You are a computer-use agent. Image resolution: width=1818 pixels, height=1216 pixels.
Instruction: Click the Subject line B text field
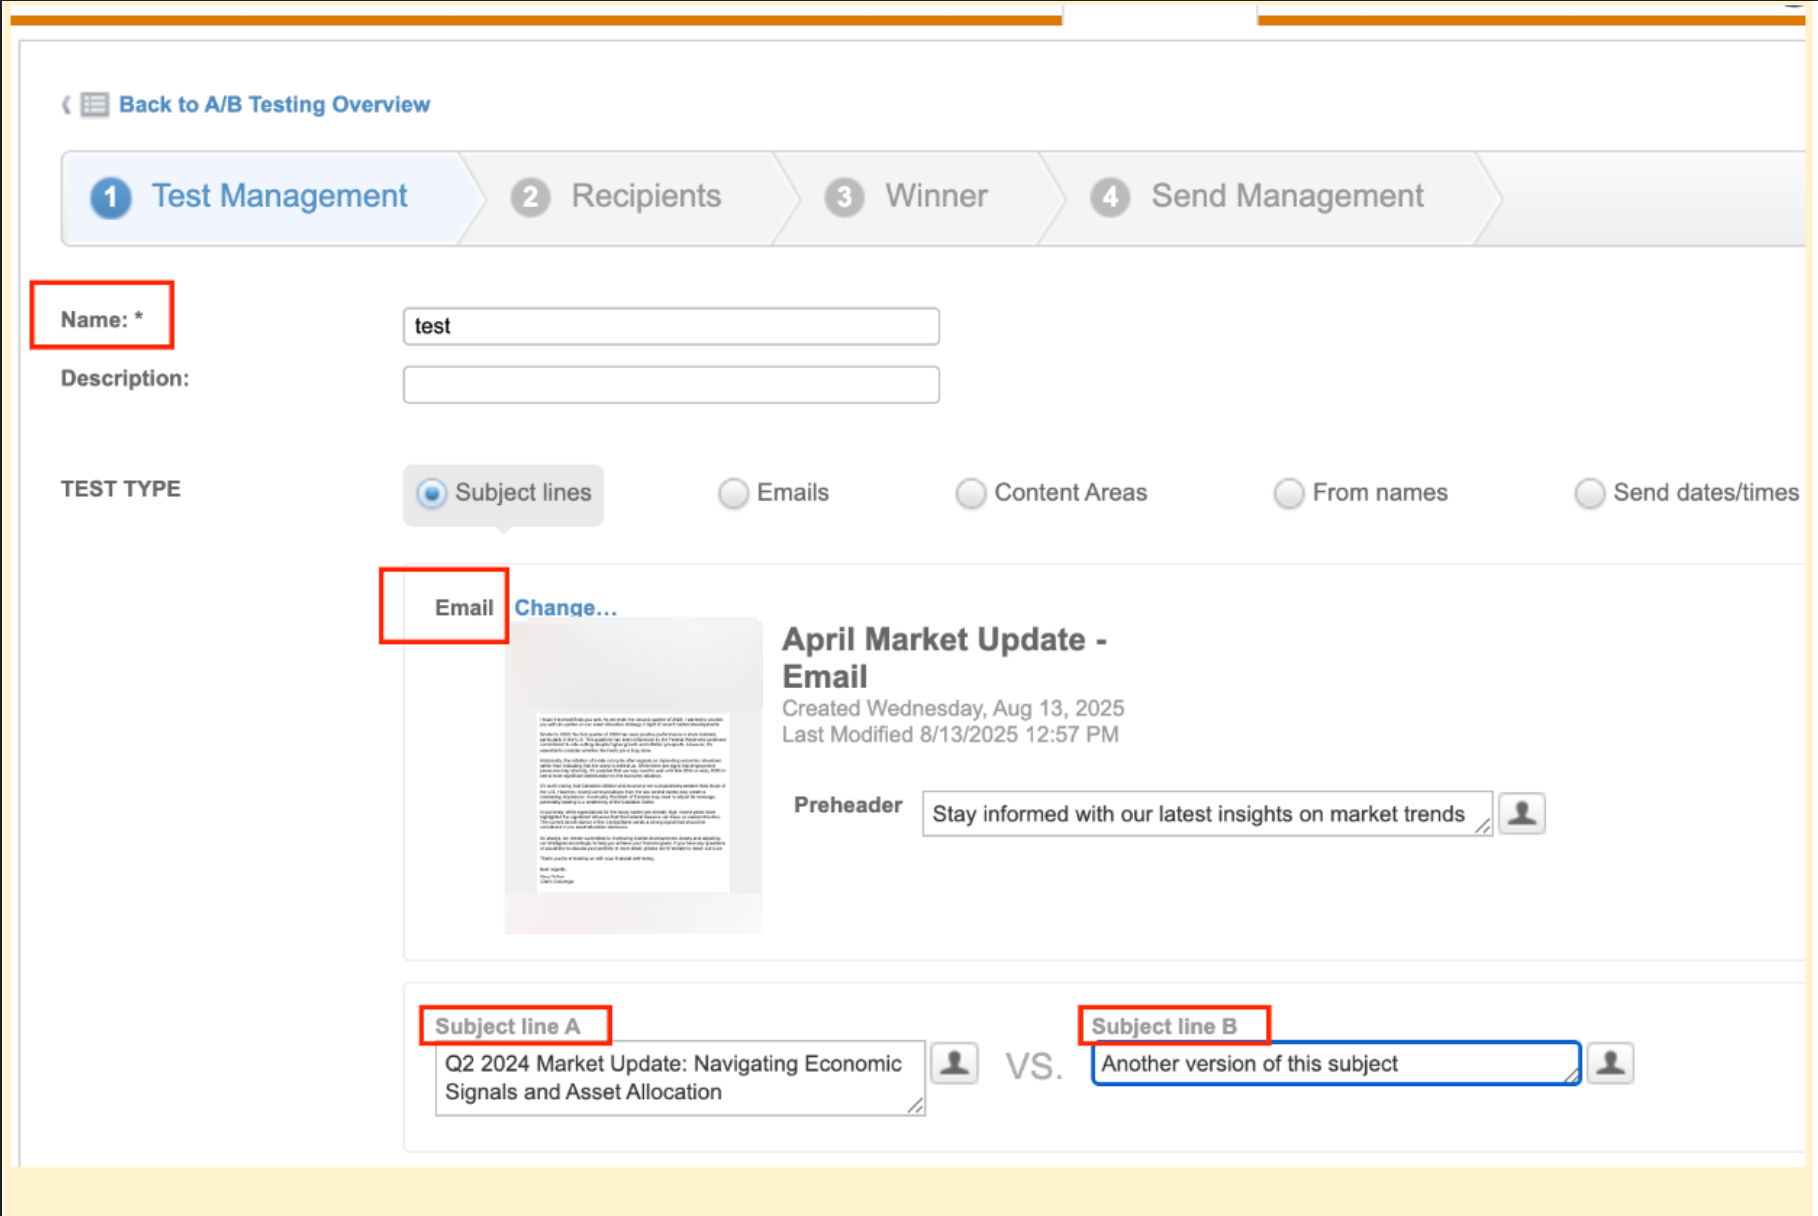[1336, 1063]
